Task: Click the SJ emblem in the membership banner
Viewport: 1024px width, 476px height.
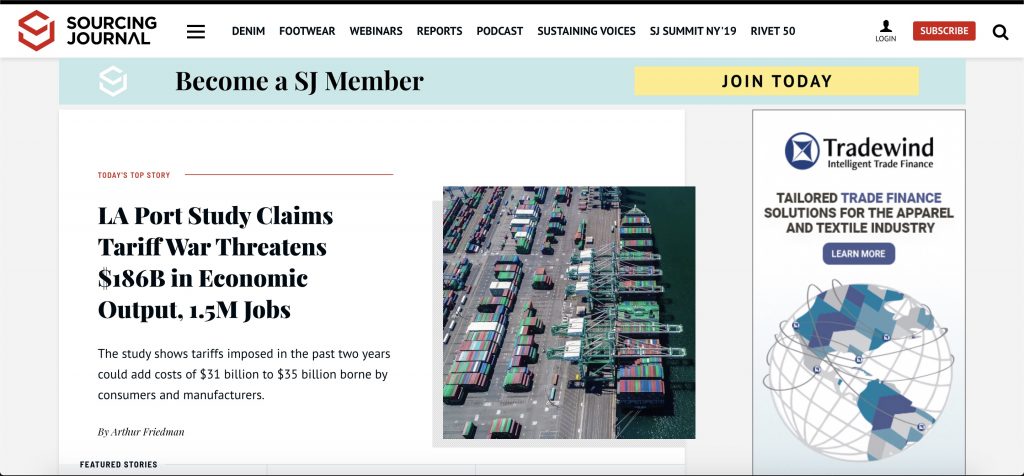Action: click(113, 81)
